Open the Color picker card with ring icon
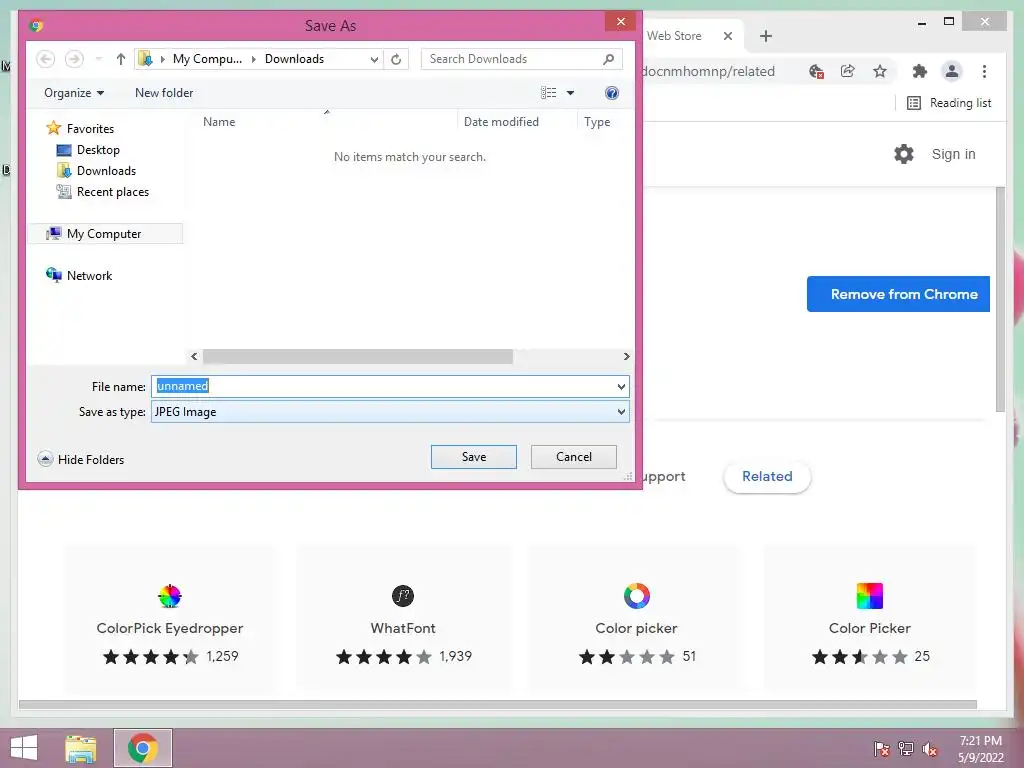The width and height of the screenshot is (1024, 768). click(x=636, y=619)
